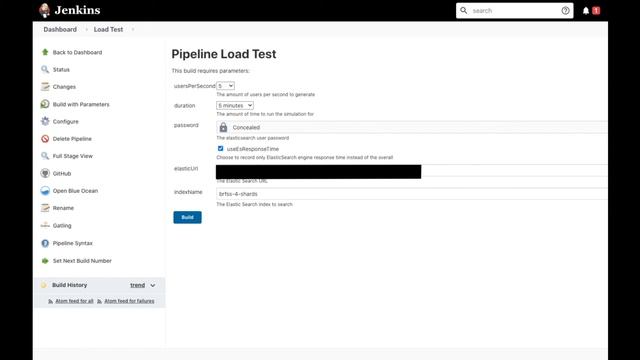Open the Rename sidebar link

63,208
